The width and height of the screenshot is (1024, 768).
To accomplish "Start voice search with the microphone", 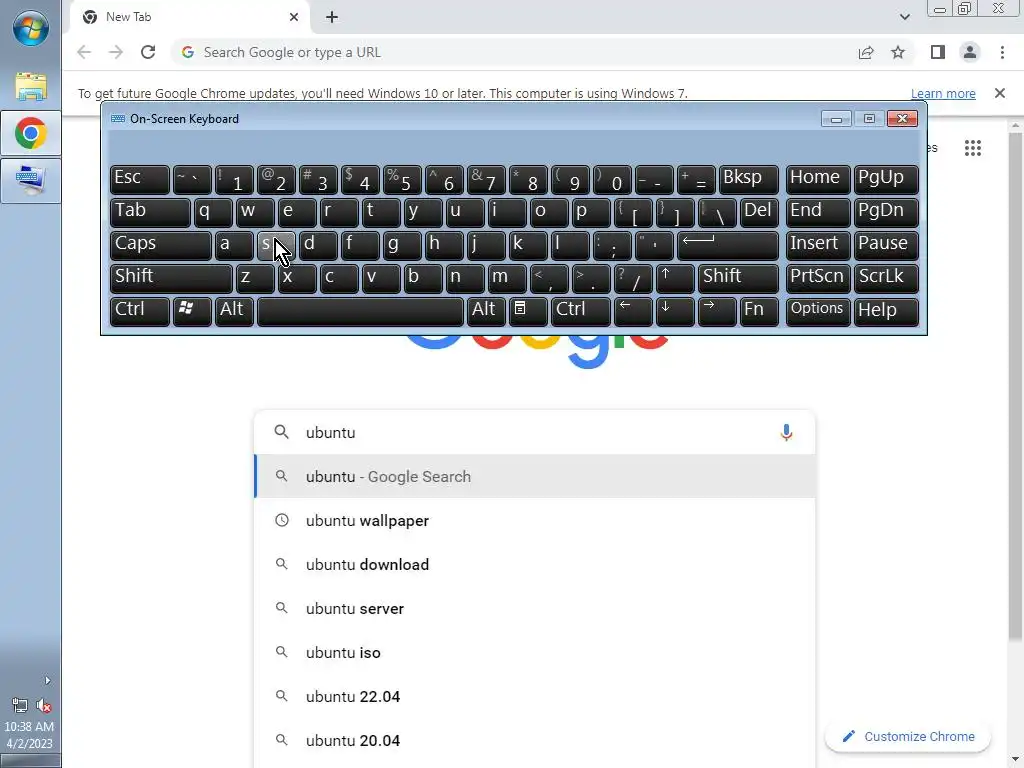I will (x=786, y=432).
